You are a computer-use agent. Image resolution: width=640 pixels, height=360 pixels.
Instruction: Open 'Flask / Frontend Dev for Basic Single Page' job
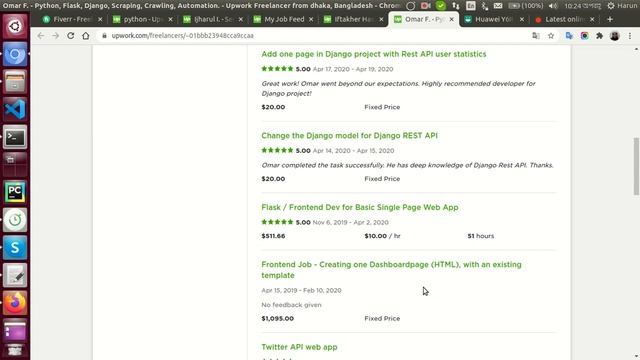(360, 207)
